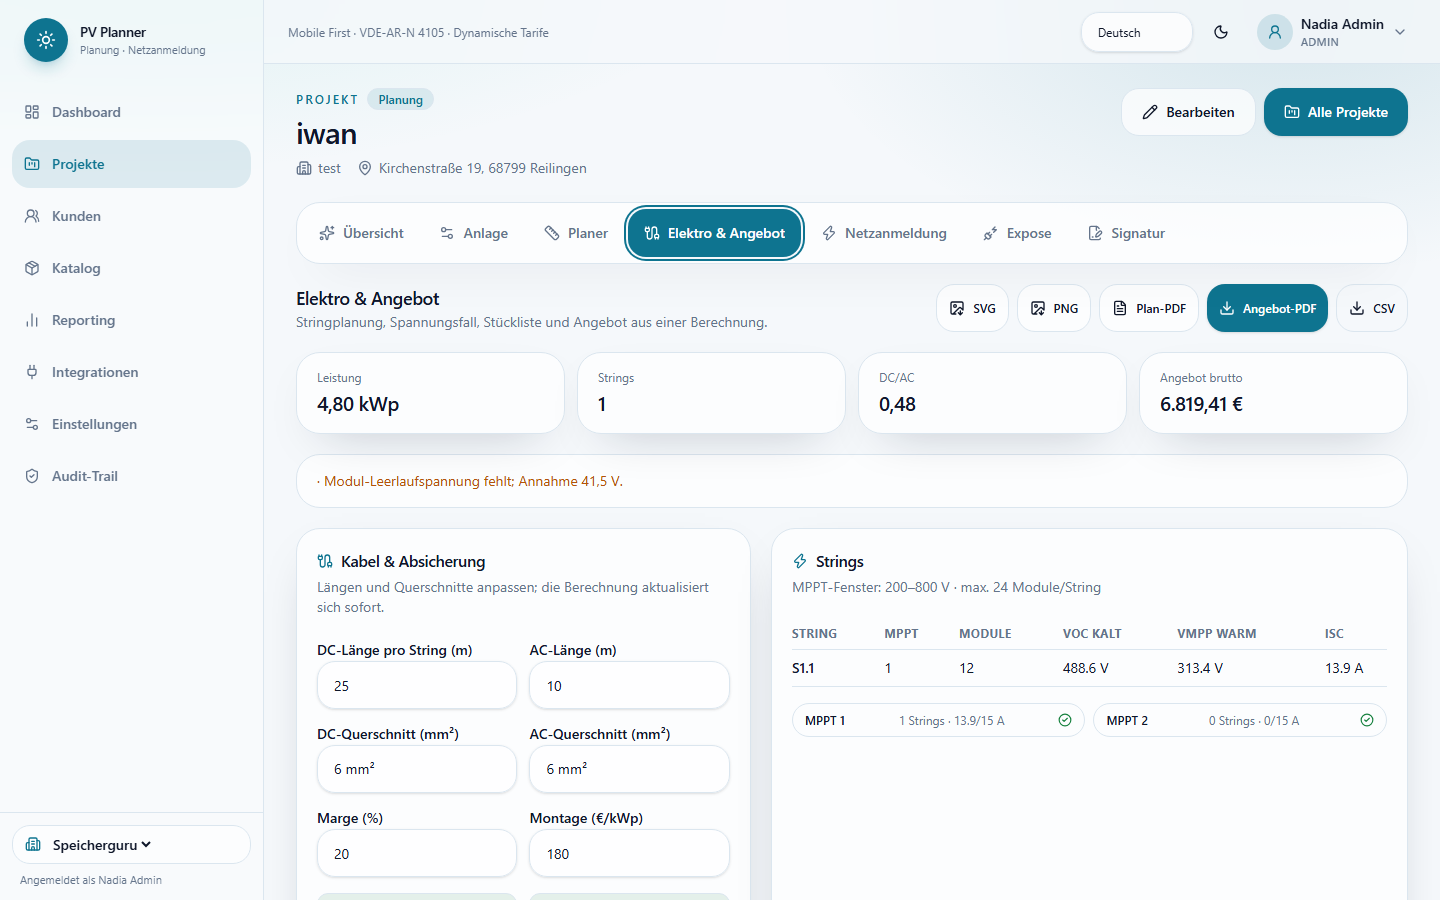Select the Elektro & Angebot tab

[715, 233]
